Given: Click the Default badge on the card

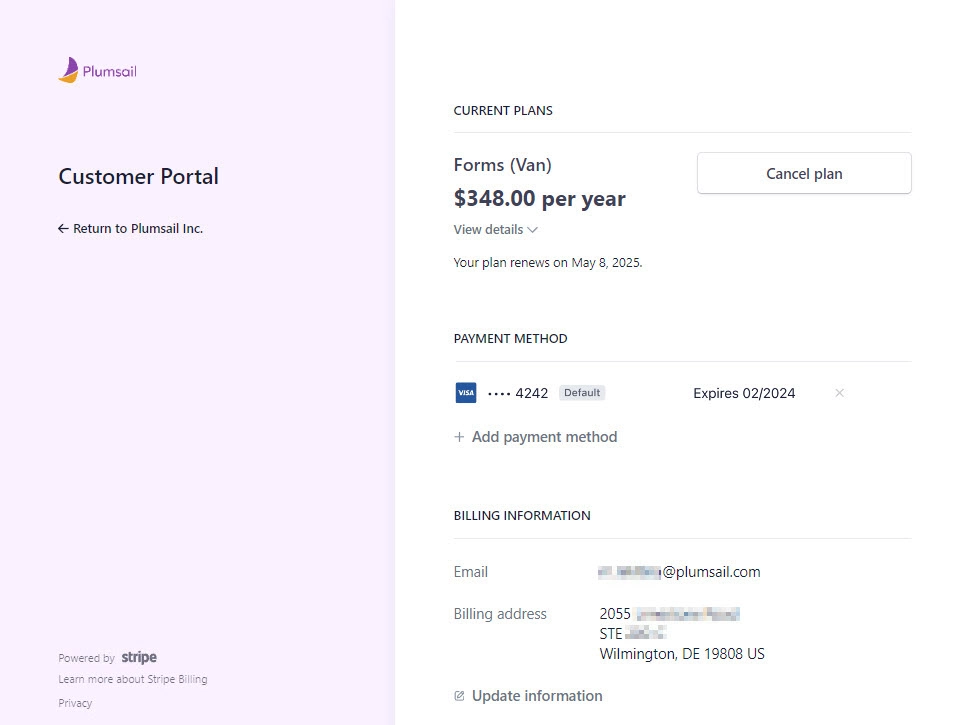Looking at the screenshot, I should (582, 393).
